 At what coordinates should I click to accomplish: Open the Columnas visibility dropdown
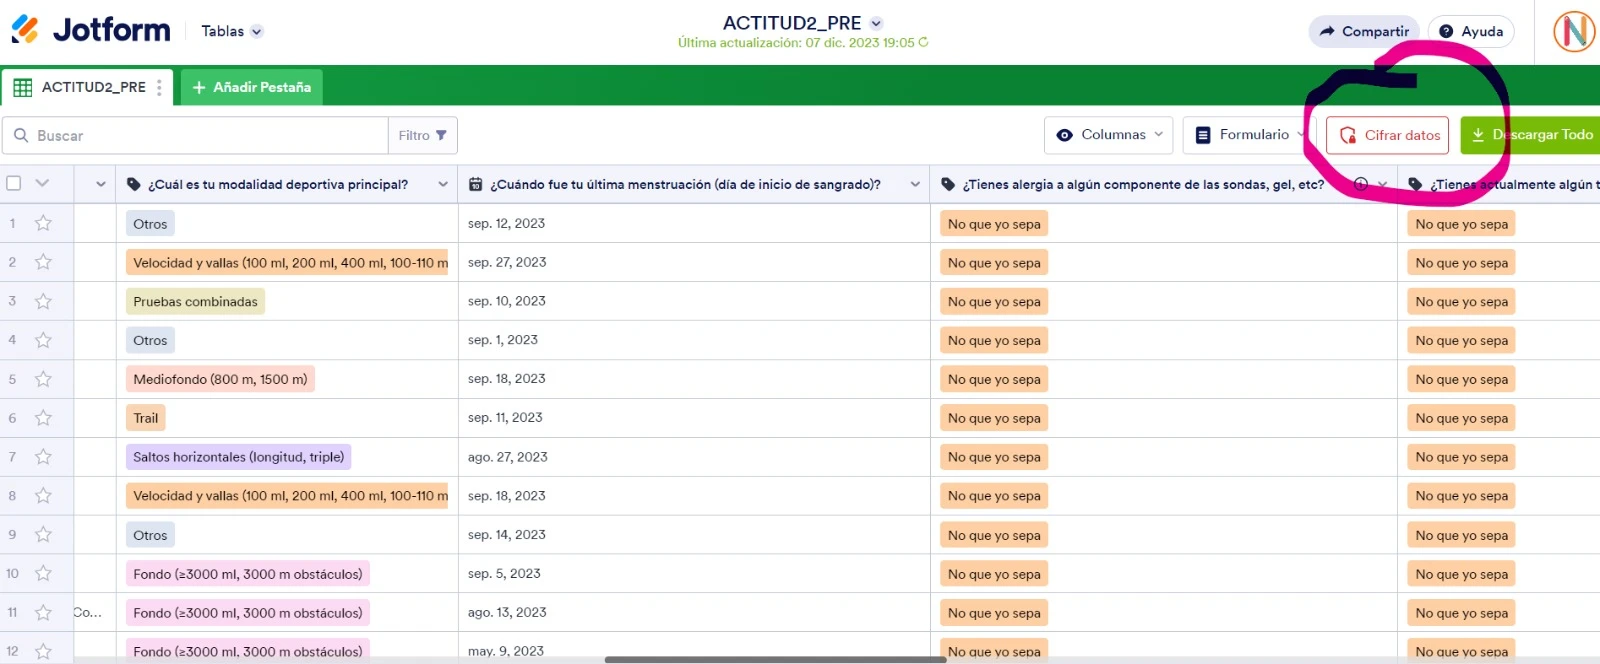pos(1110,134)
